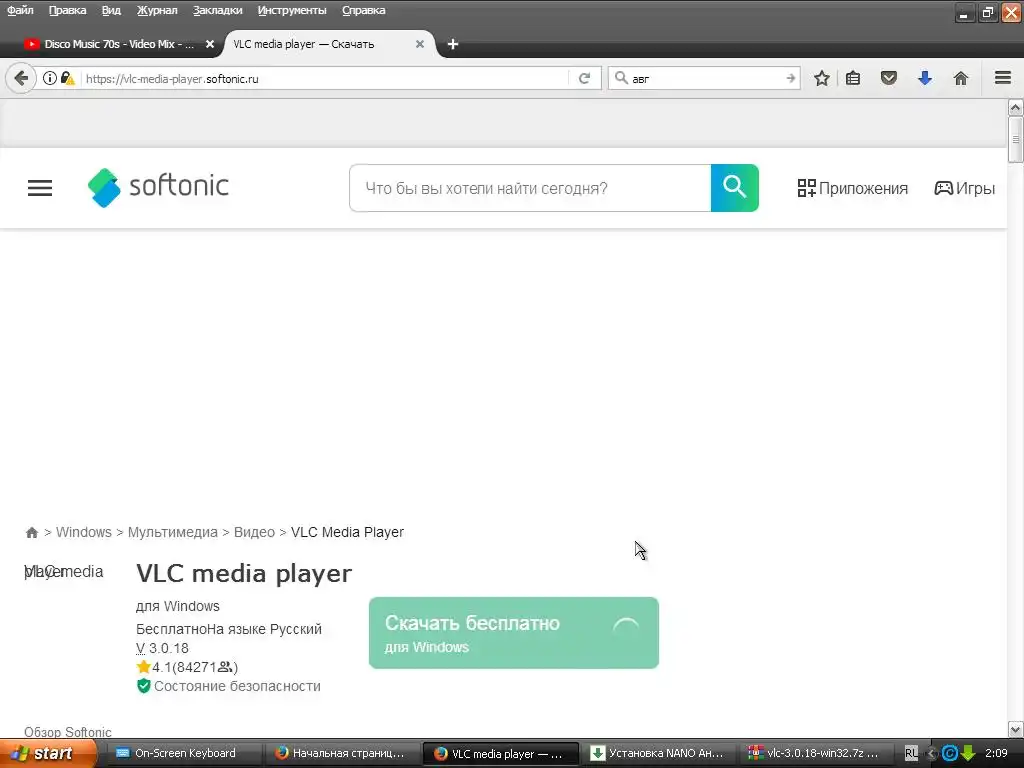Open the Закладки menu
This screenshot has width=1024, height=768.
pos(217,10)
